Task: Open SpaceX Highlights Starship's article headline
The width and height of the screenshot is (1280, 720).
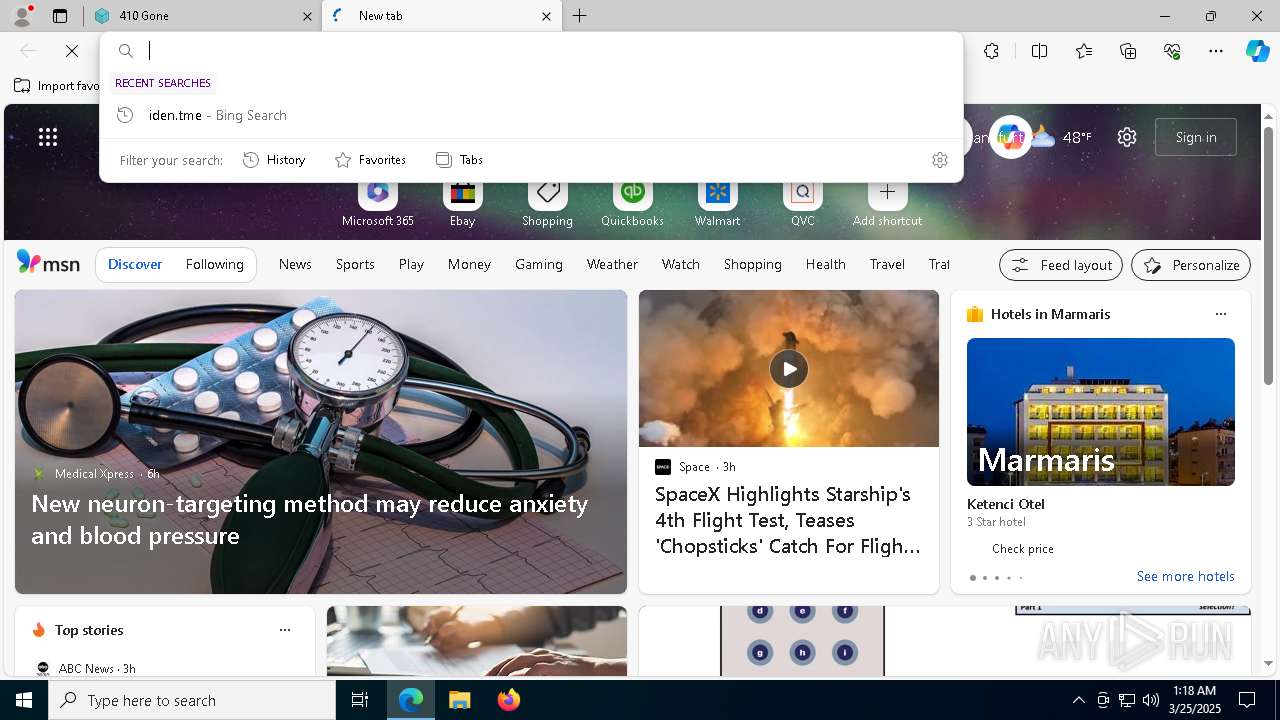Action: click(x=788, y=520)
